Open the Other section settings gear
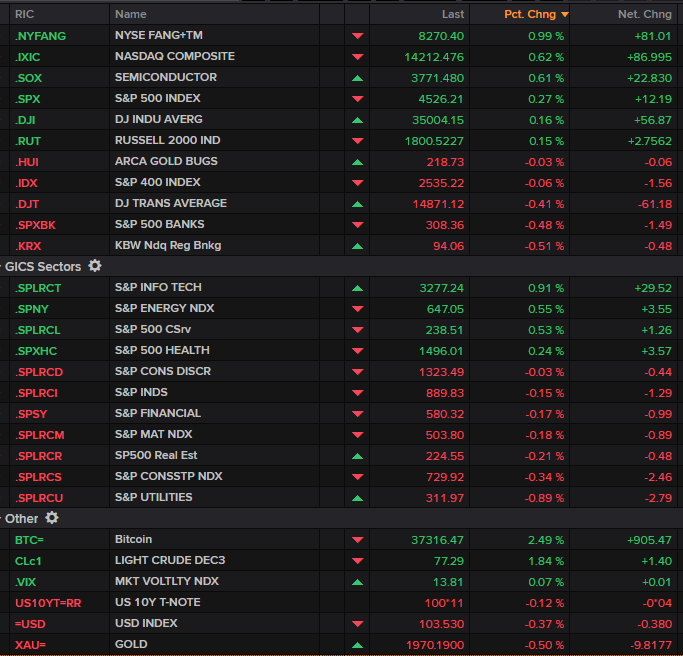Screen dimensions: 683x656 (x=52, y=518)
